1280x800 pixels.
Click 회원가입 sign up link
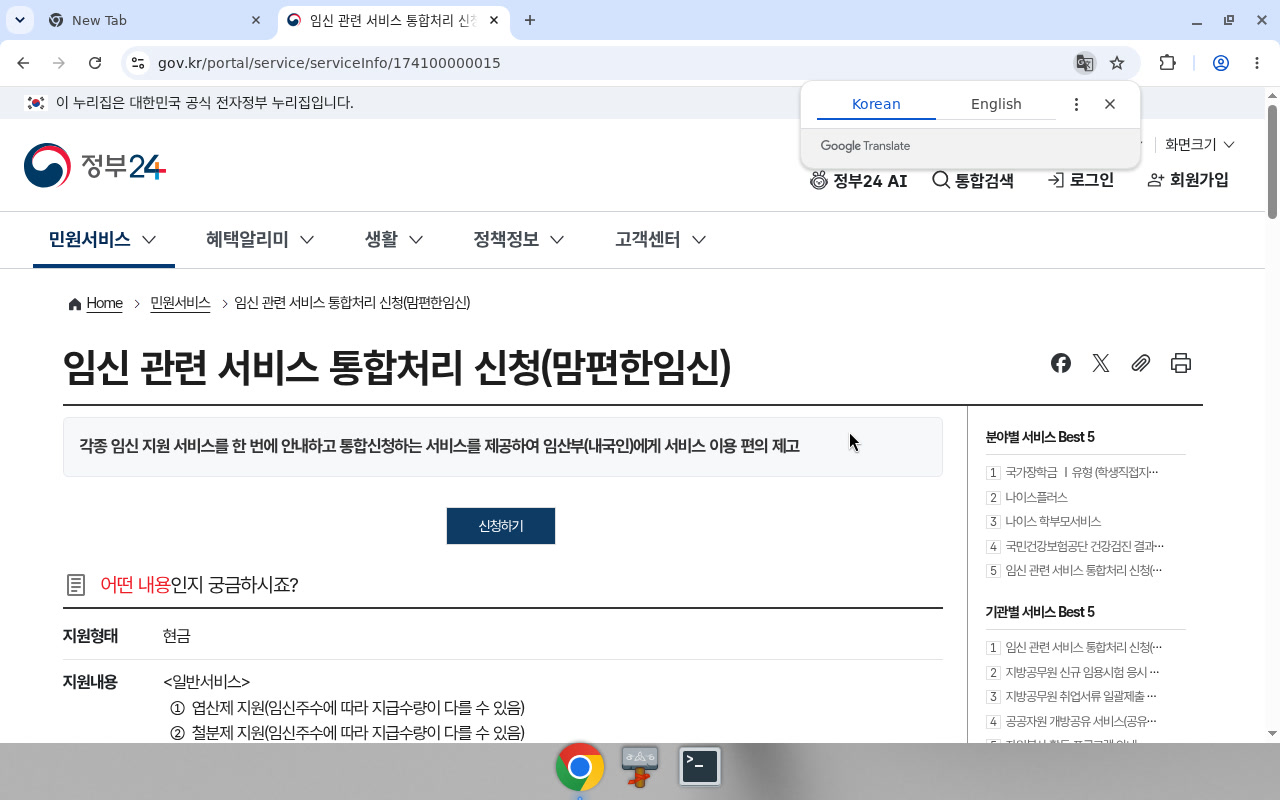tap(1188, 180)
